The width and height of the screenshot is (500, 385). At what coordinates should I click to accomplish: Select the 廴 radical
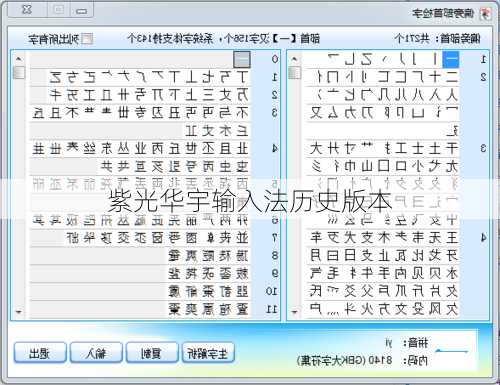452,131
